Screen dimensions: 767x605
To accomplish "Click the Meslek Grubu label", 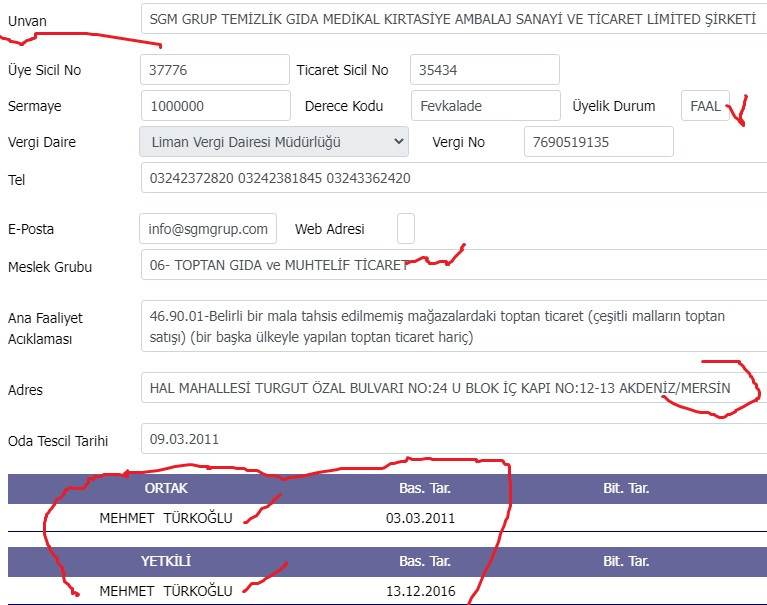I will click(x=50, y=267).
